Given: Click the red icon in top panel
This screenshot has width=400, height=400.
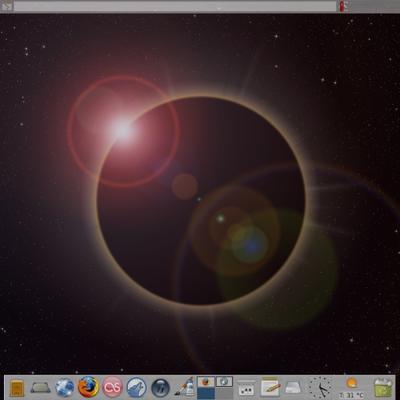Looking at the screenshot, I should (x=343, y=6).
